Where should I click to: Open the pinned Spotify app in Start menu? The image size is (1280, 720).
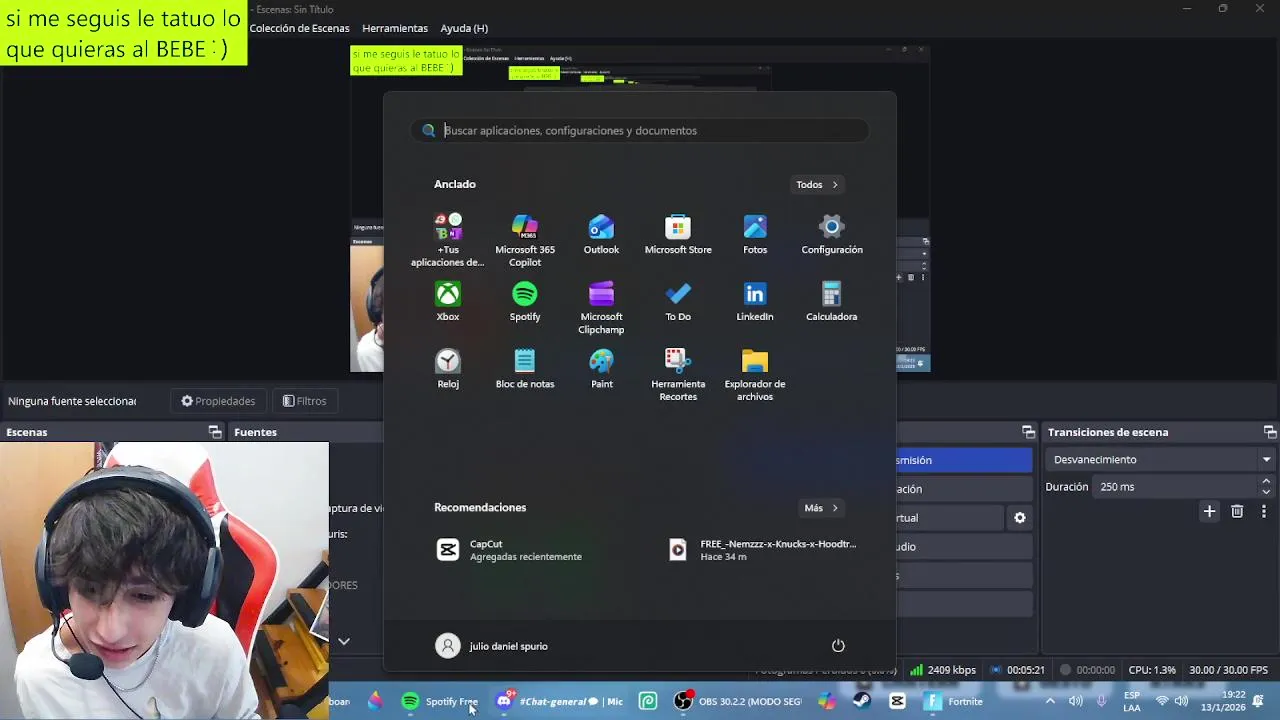coord(525,302)
